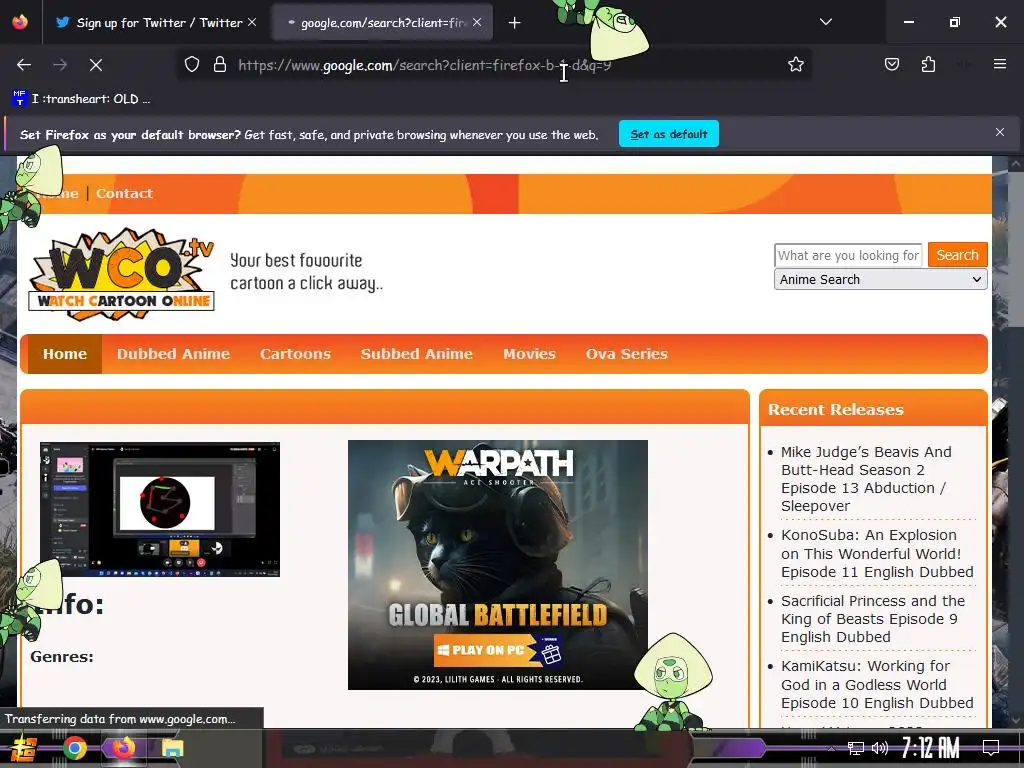Click the Firefox logo in the tab bar
This screenshot has width=1024, height=768.
click(20, 22)
